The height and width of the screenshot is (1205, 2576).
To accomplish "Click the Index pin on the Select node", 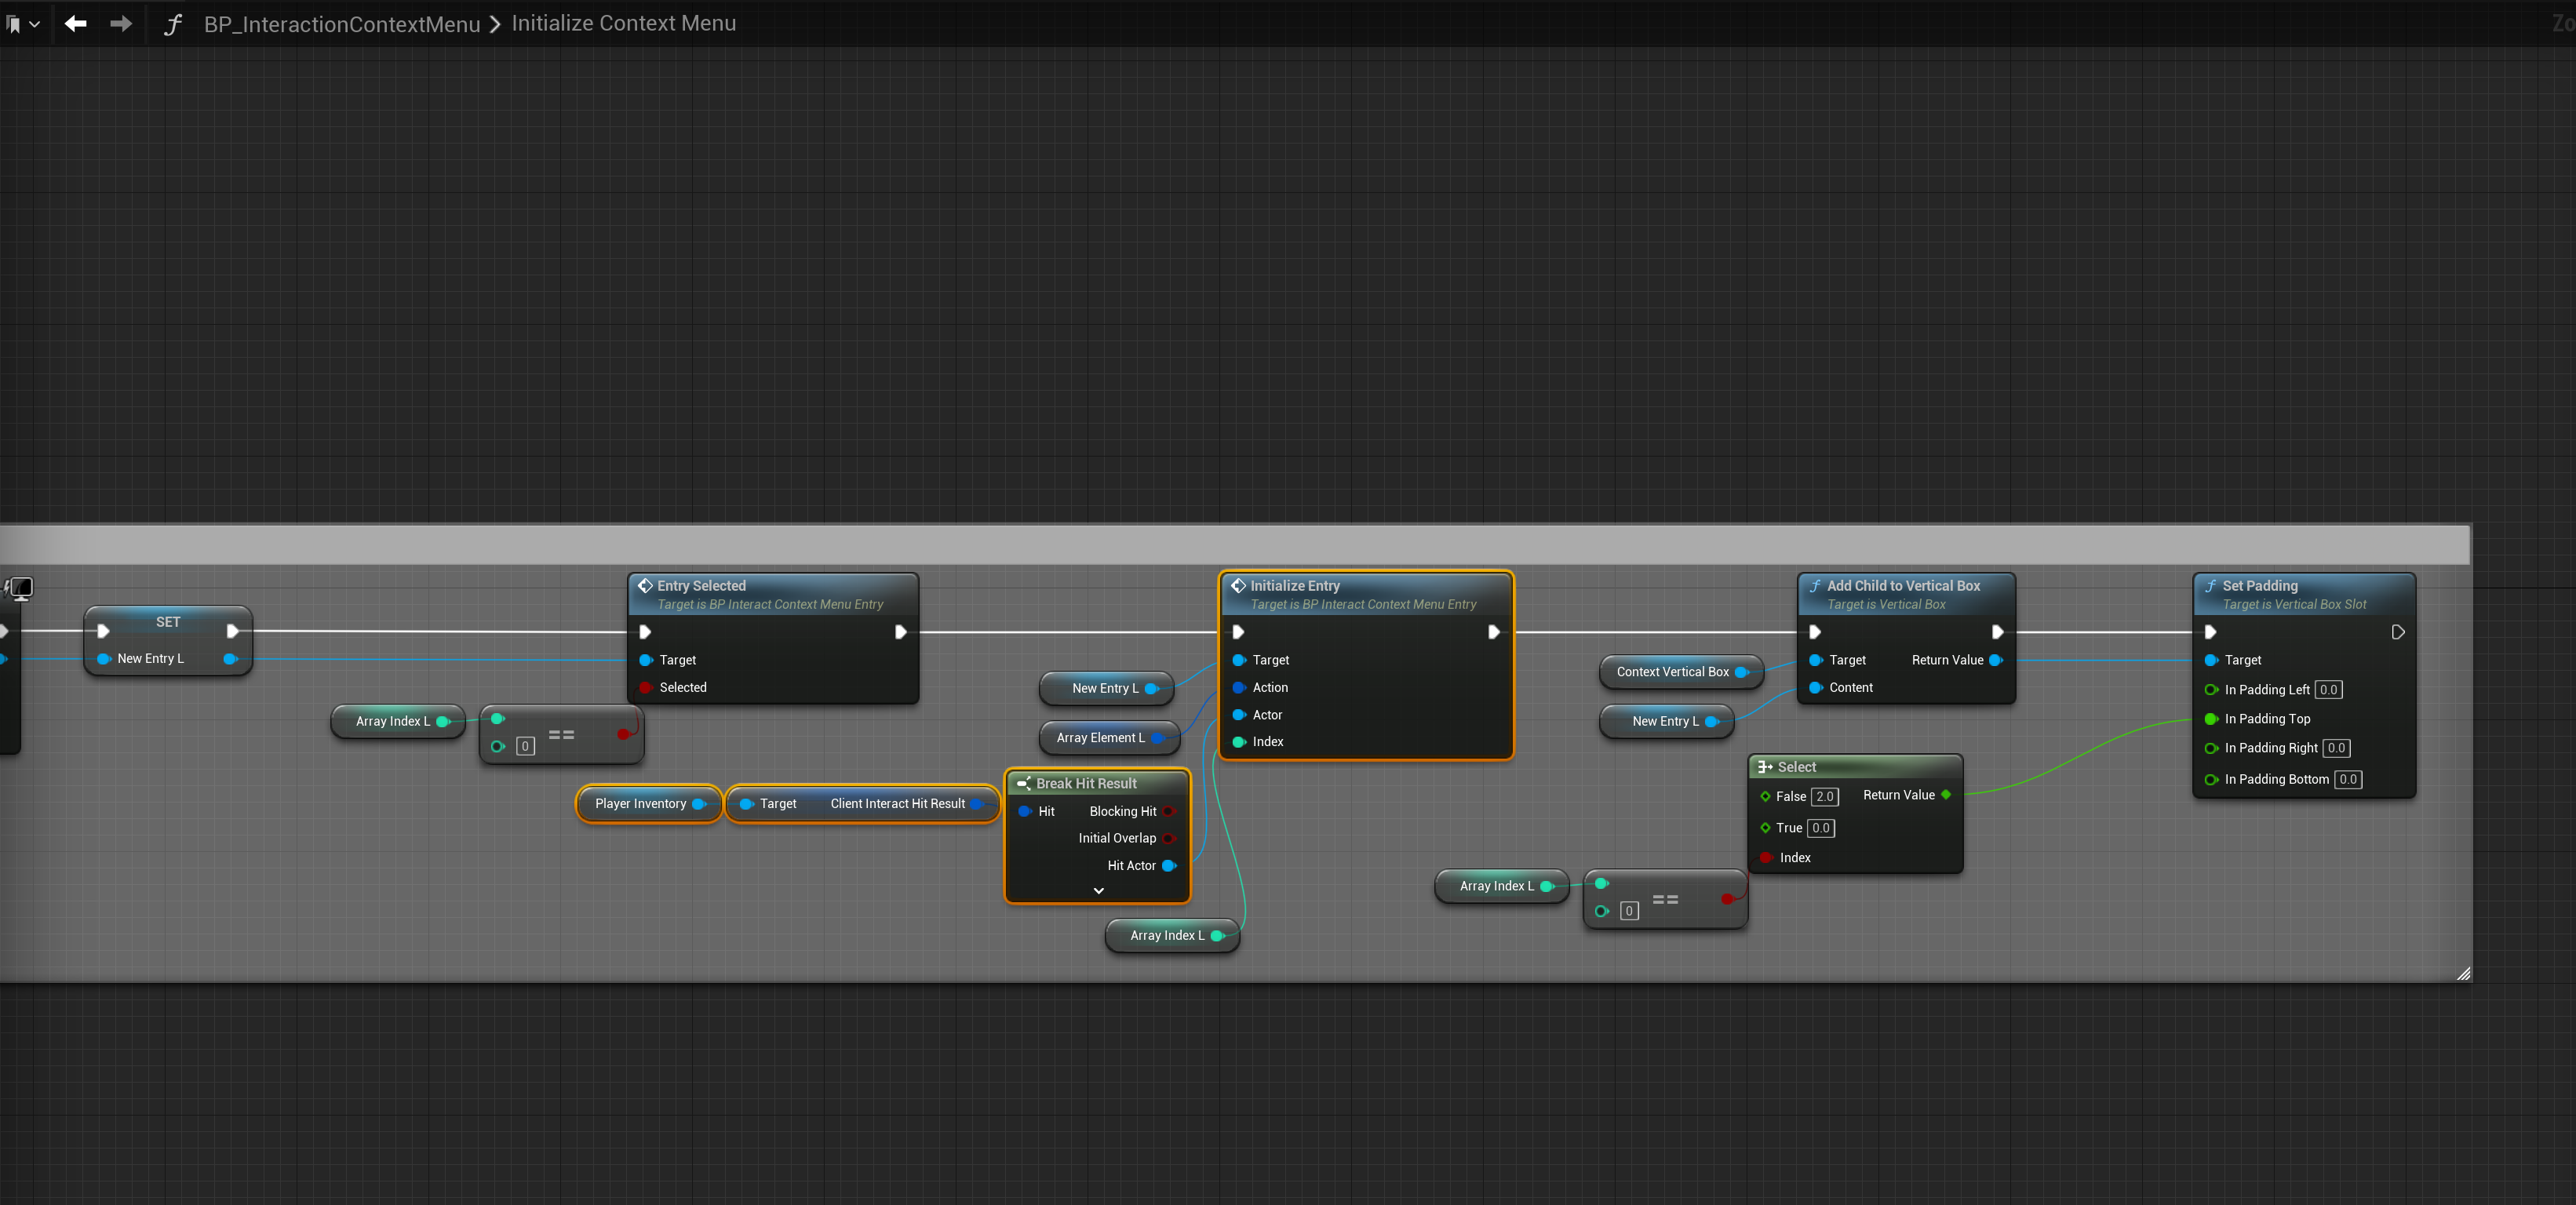I will [x=1766, y=857].
